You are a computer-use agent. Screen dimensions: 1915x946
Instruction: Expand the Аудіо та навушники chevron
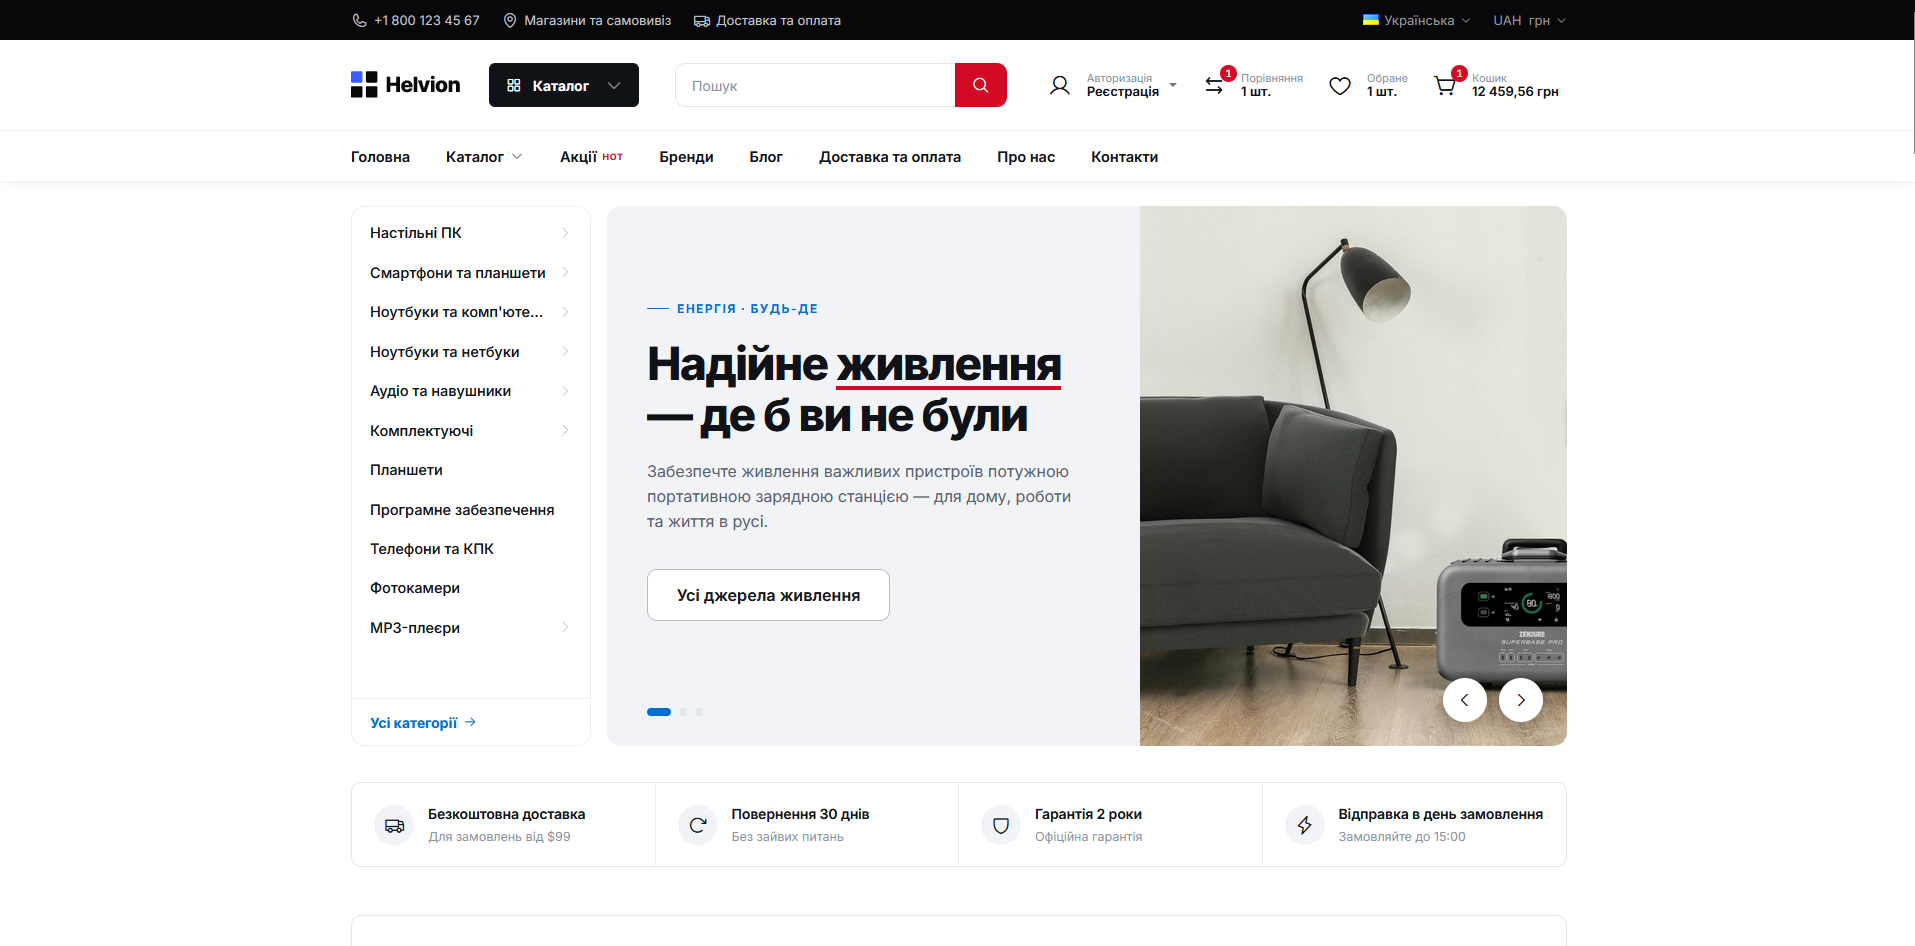coord(565,391)
